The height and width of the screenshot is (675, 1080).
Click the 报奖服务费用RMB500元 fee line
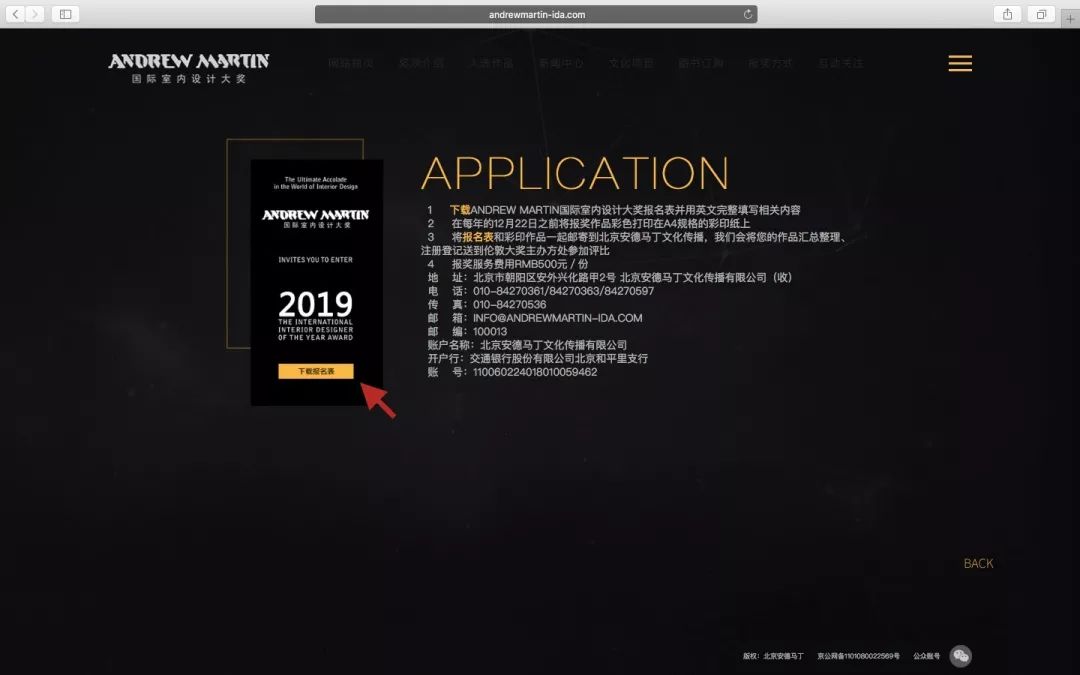(520, 264)
